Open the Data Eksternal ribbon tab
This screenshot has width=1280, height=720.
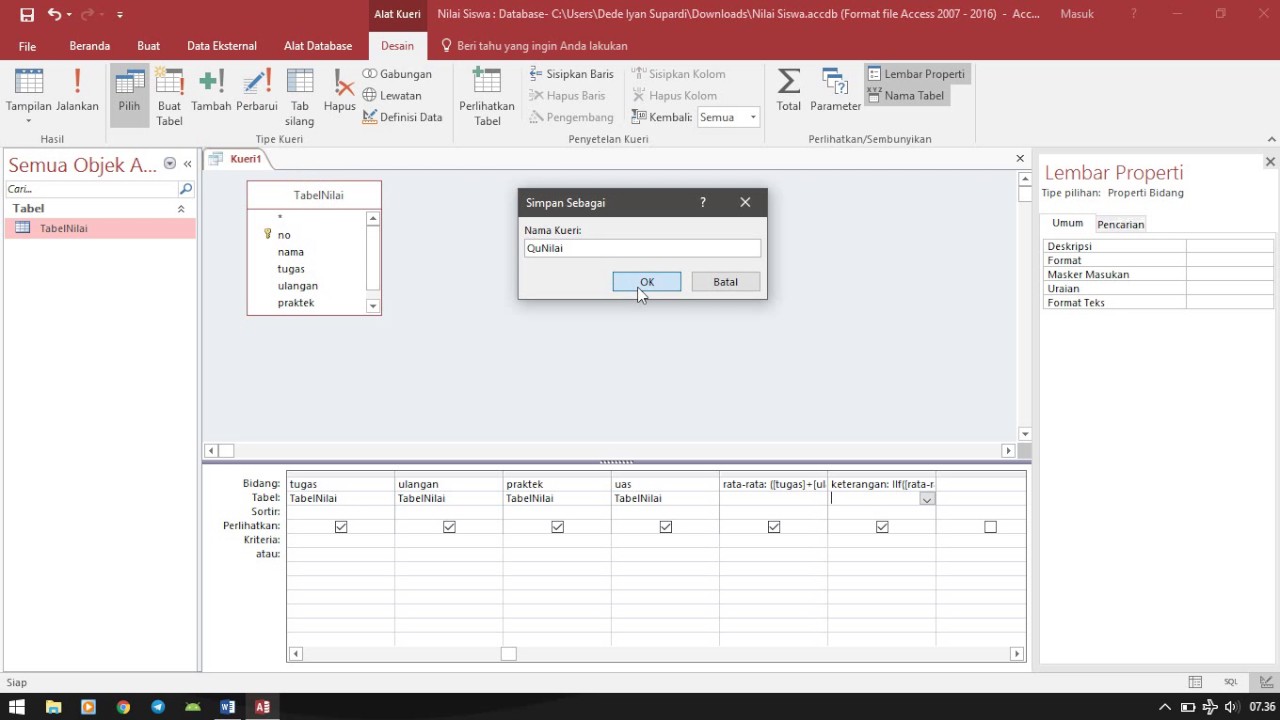(x=222, y=46)
